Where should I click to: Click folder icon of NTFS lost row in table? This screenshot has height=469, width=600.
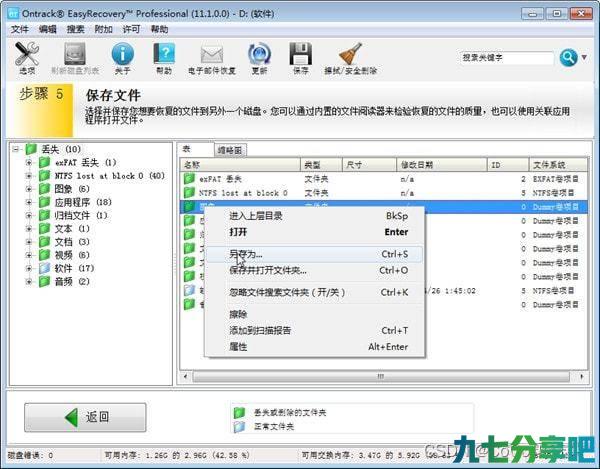tap(189, 192)
